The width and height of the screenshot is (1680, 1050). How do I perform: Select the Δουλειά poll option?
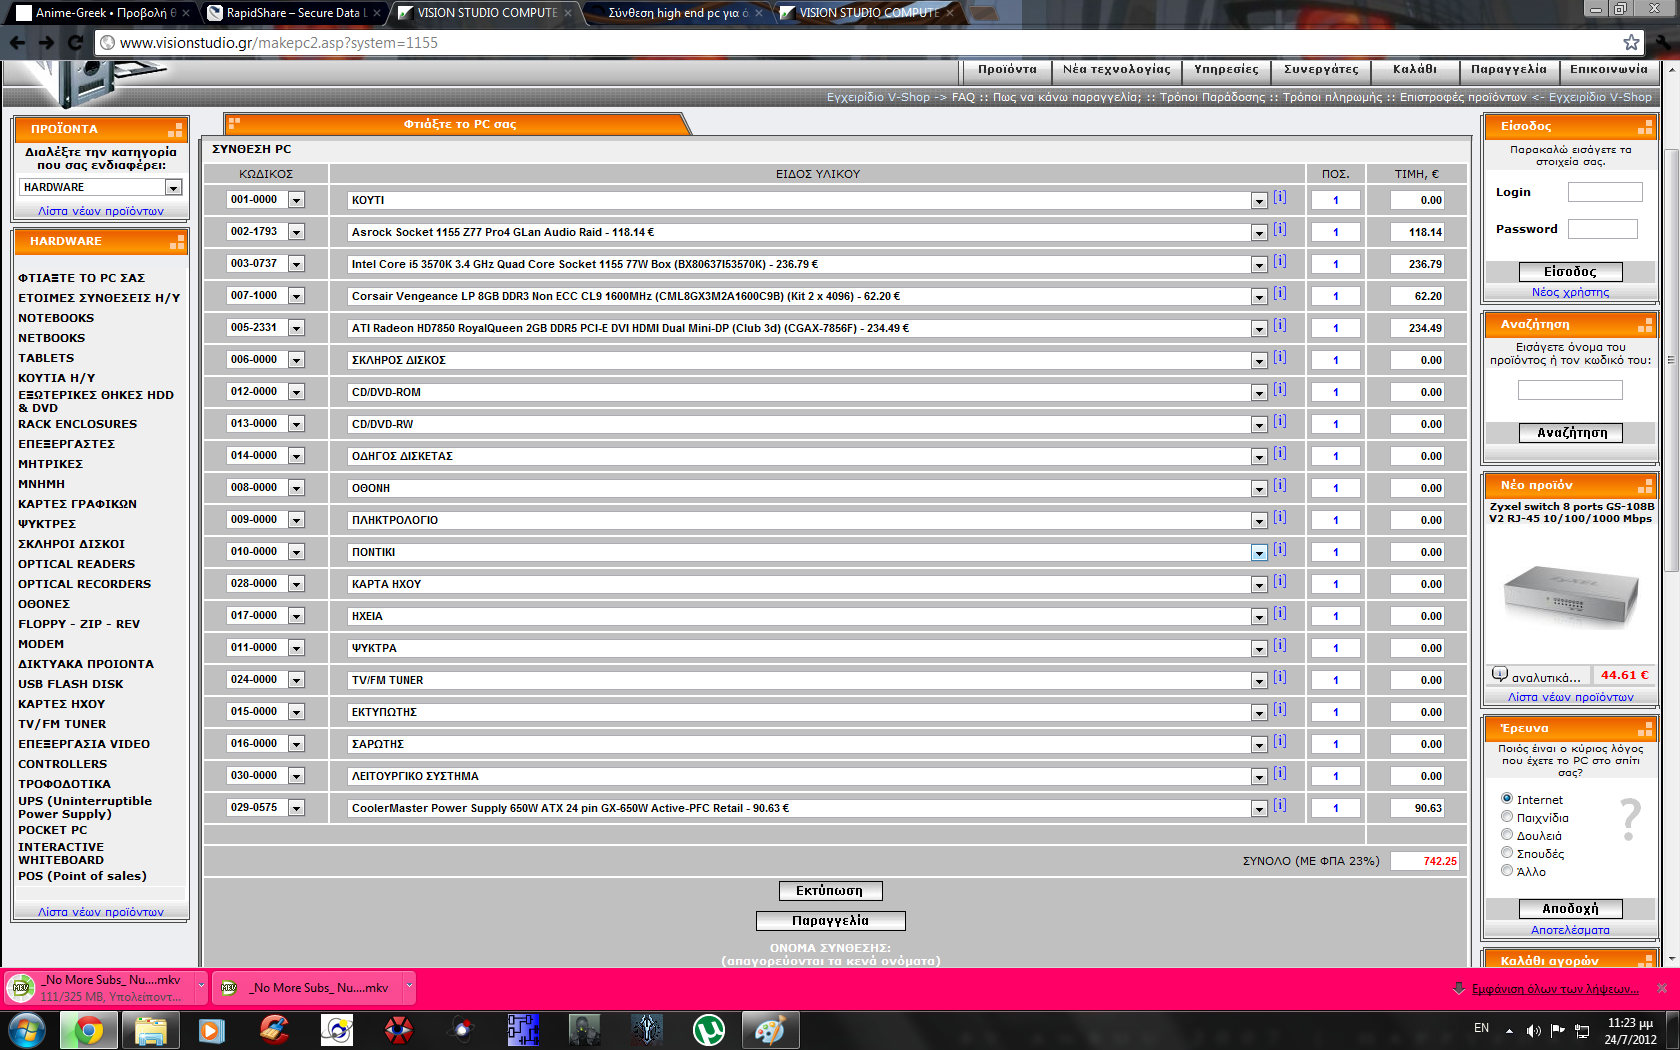tap(1507, 834)
